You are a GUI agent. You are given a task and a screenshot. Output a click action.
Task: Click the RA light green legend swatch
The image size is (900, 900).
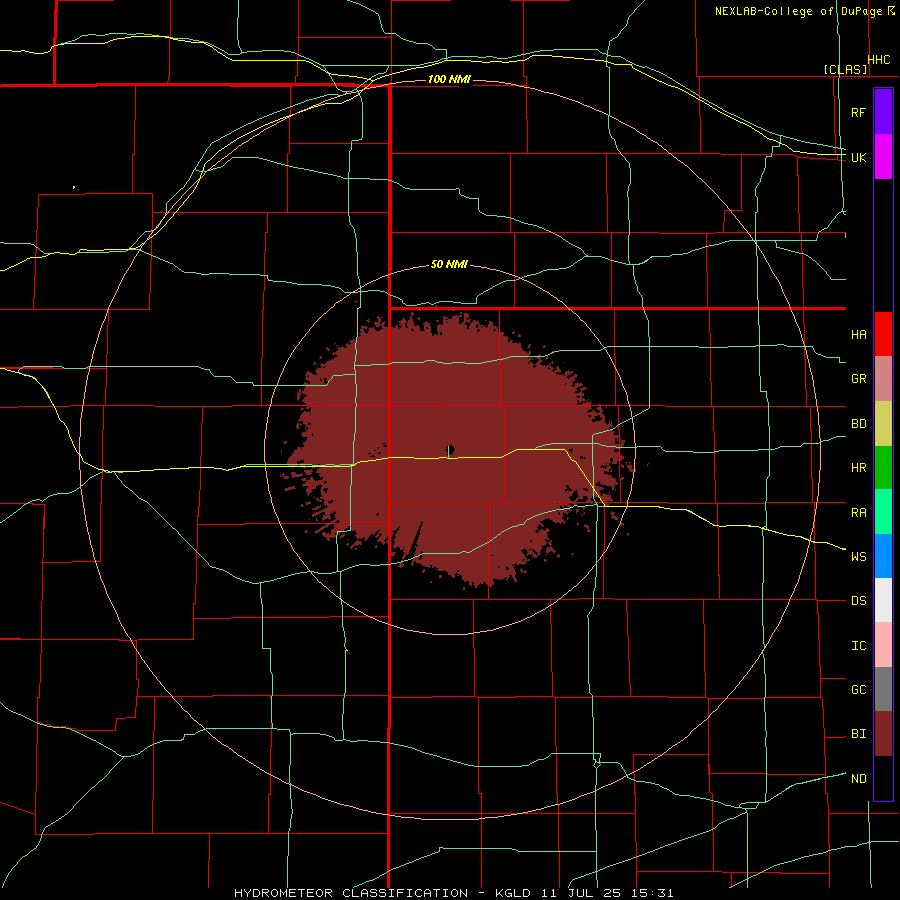click(x=883, y=512)
